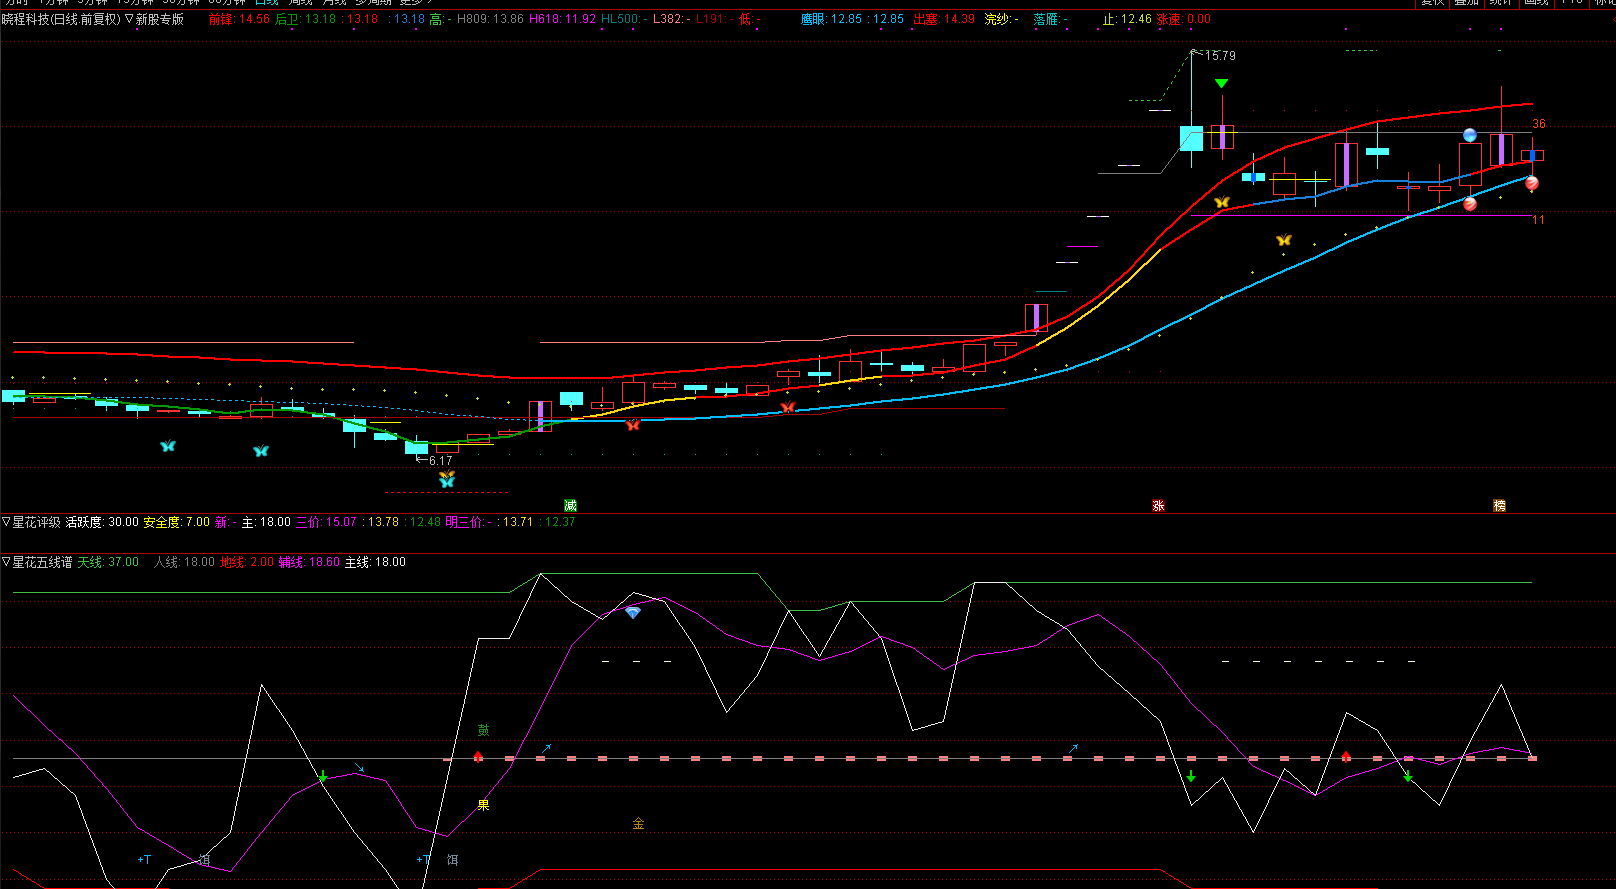Click the 止: 12.46 value

(1127, 19)
